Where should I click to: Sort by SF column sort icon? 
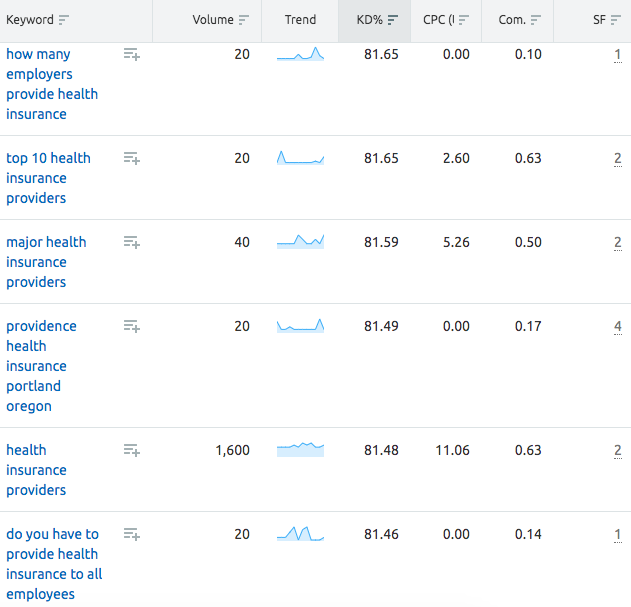tap(616, 20)
